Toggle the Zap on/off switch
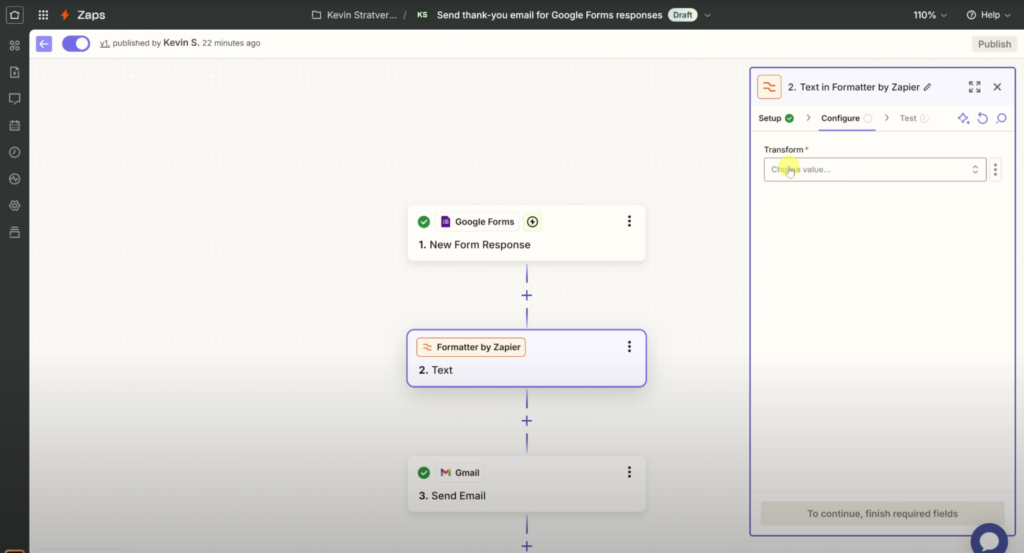 click(76, 44)
